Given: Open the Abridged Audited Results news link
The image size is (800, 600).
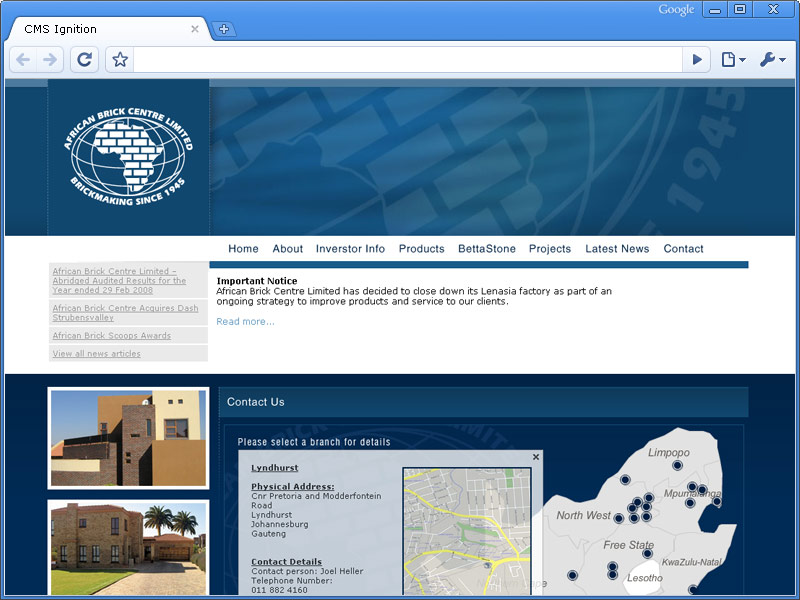Looking at the screenshot, I should (x=119, y=281).
